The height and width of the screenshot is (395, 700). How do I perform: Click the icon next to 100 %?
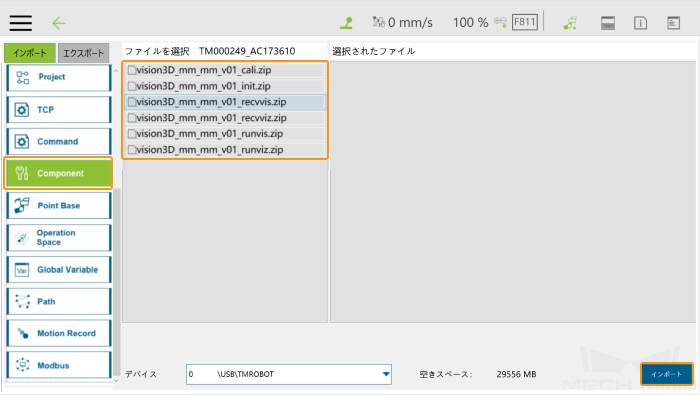[500, 22]
